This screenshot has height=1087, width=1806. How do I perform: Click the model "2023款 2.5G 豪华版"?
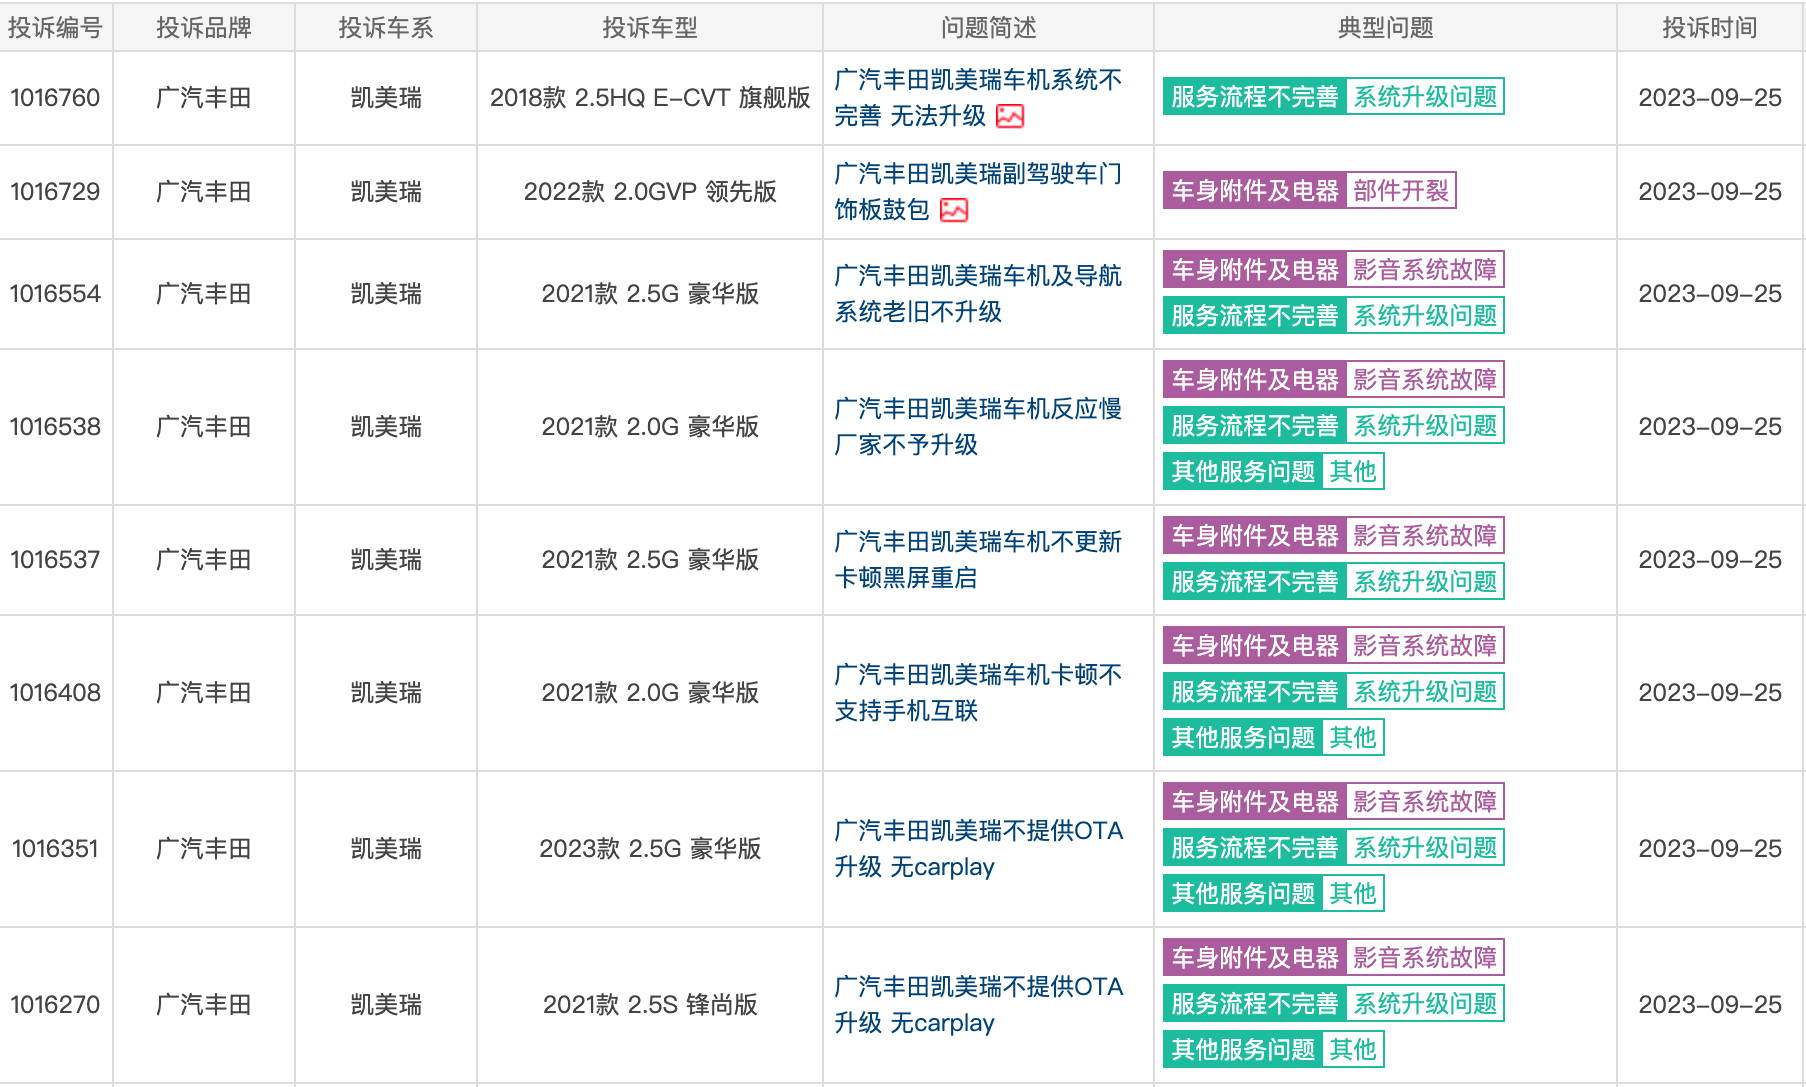tap(650, 849)
